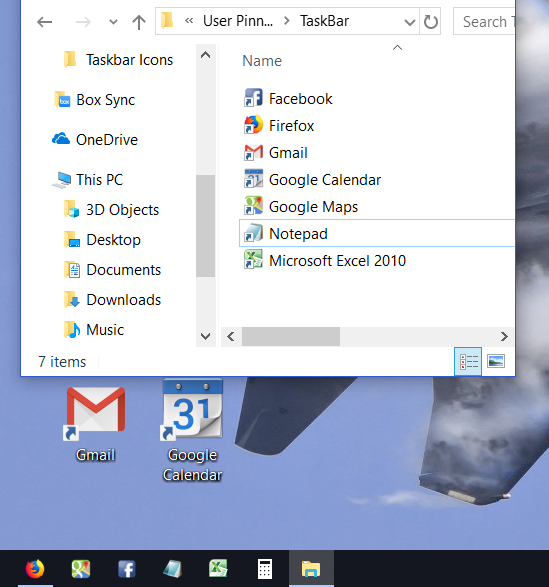Open Desktop folder in sidebar
Viewport: 549px width, 587px height.
point(102,240)
